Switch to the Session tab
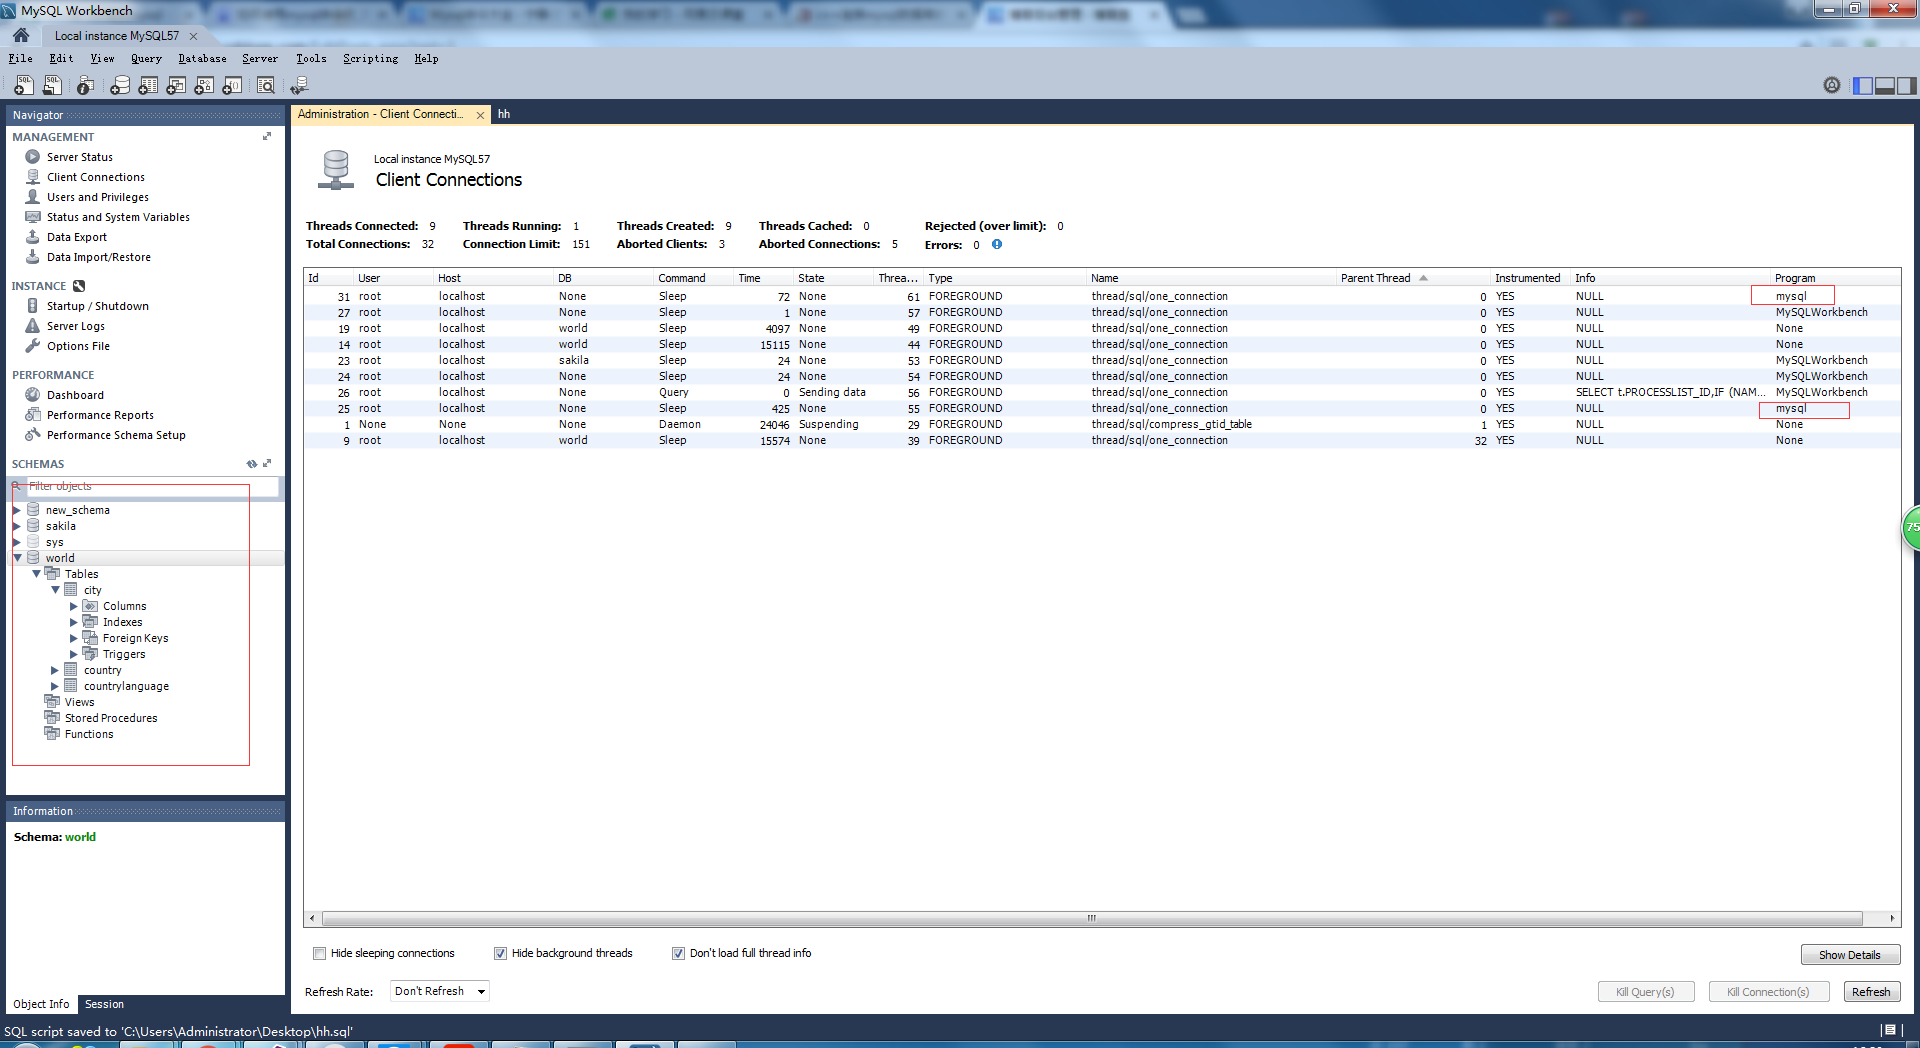This screenshot has height=1048, width=1920. point(104,1004)
